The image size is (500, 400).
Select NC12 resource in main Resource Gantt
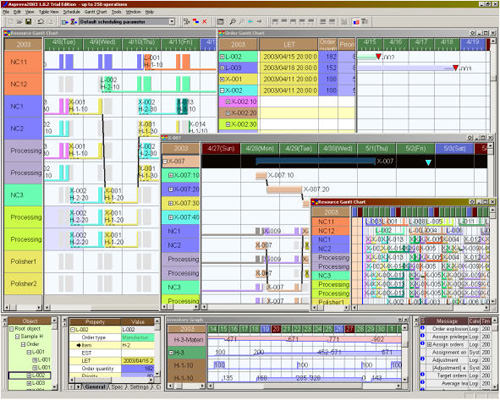pos(23,84)
